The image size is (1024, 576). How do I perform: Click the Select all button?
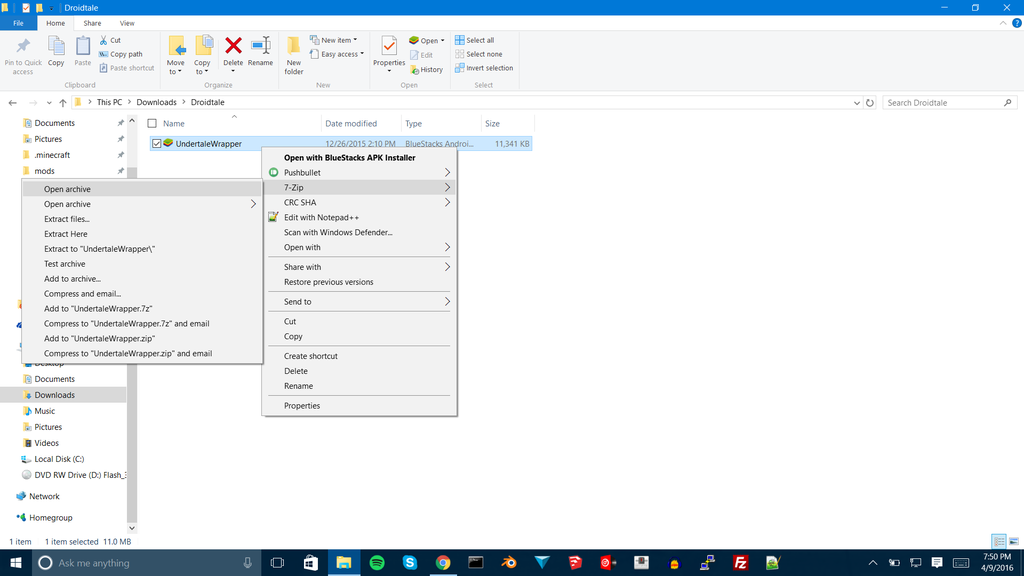point(474,40)
